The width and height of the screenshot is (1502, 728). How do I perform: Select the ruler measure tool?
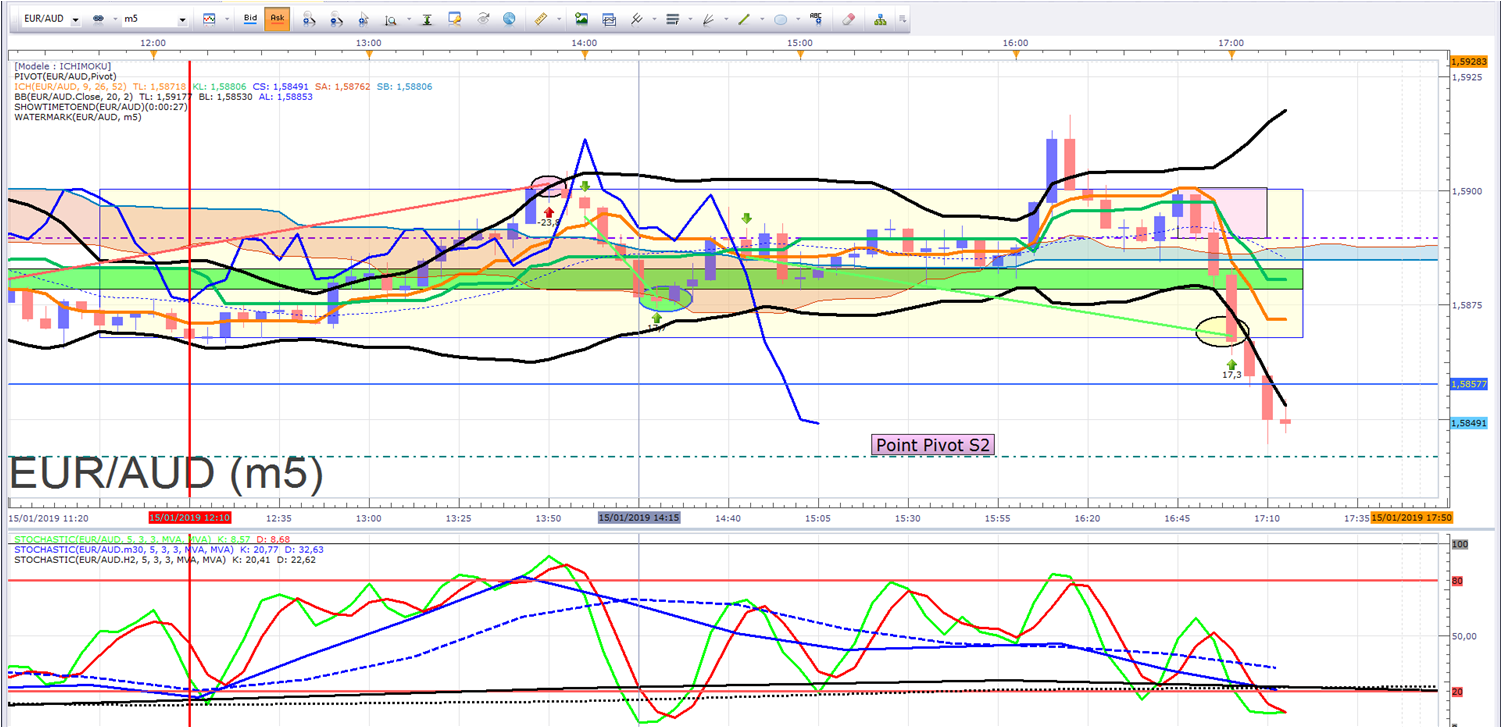(x=542, y=19)
